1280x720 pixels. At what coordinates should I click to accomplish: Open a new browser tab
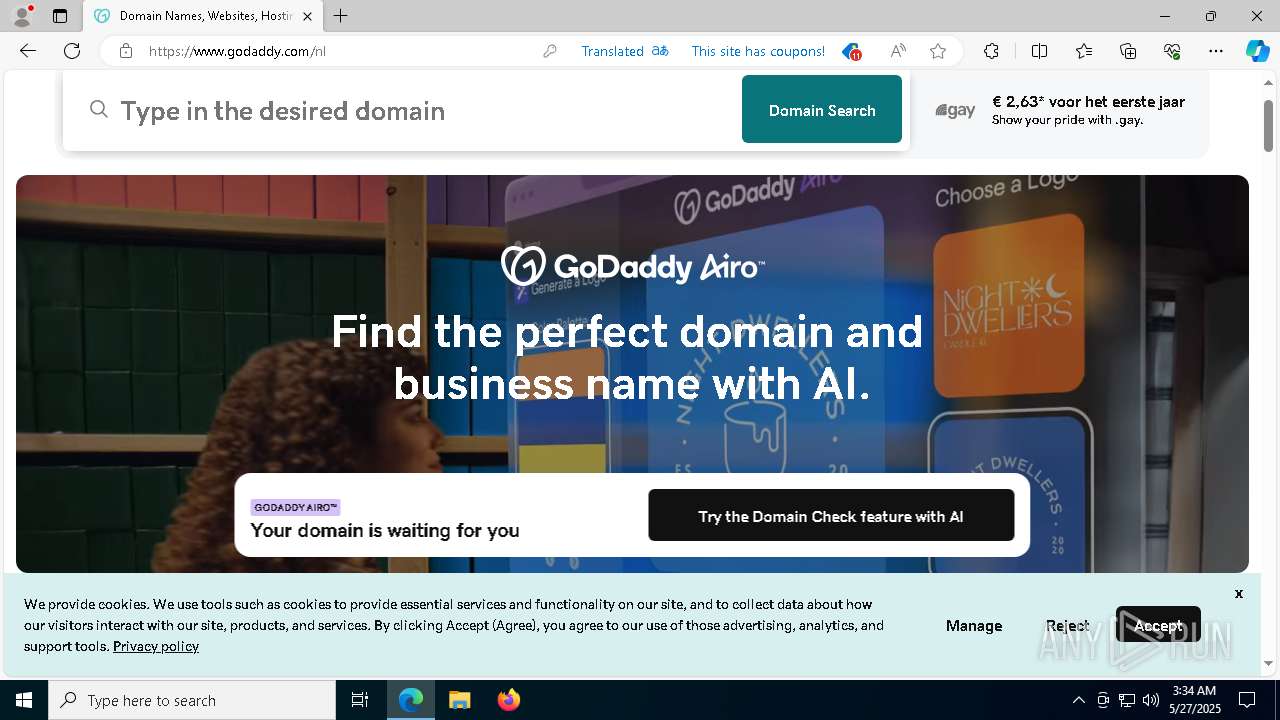[341, 16]
